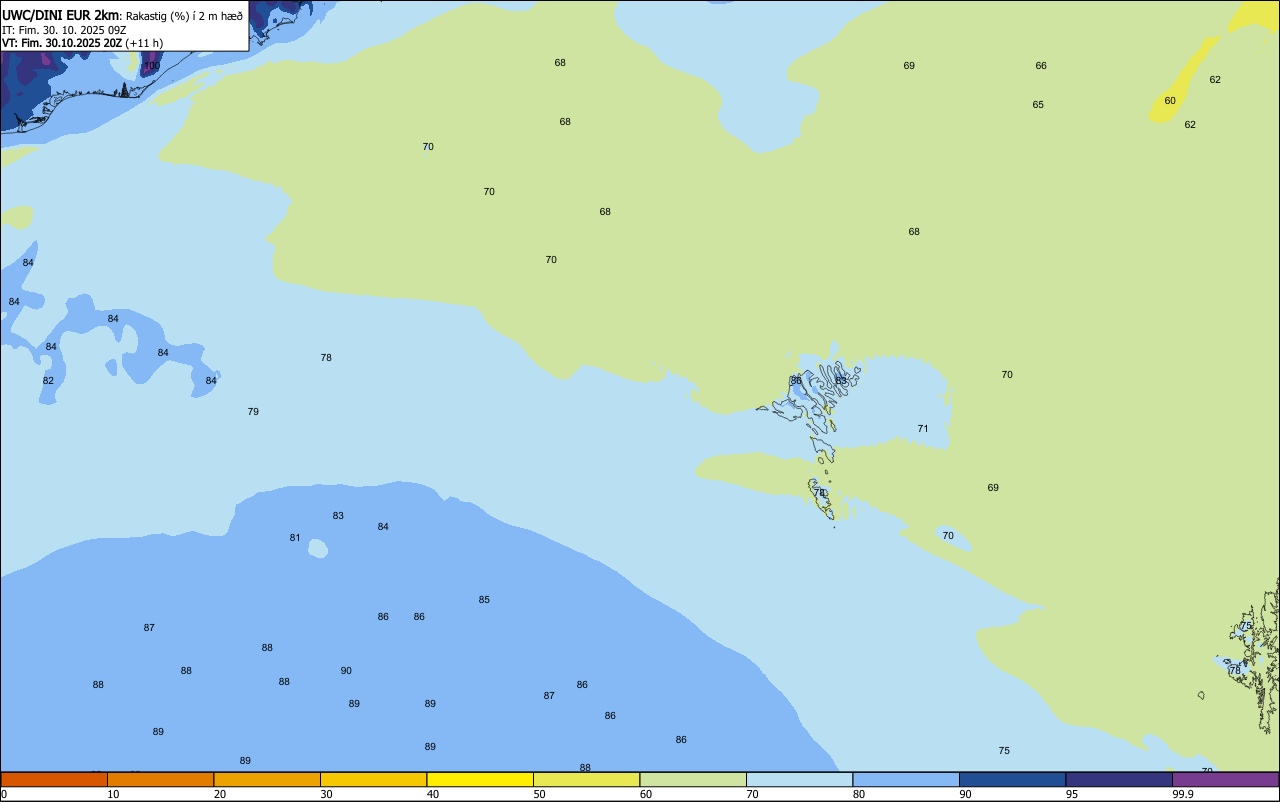
Task: Click the '90' humidity value
Action: tap(346, 671)
